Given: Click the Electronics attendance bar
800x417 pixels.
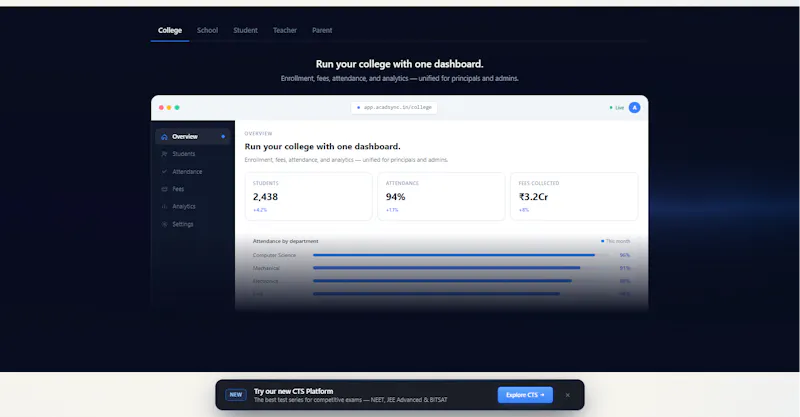Looking at the screenshot, I should (x=442, y=281).
